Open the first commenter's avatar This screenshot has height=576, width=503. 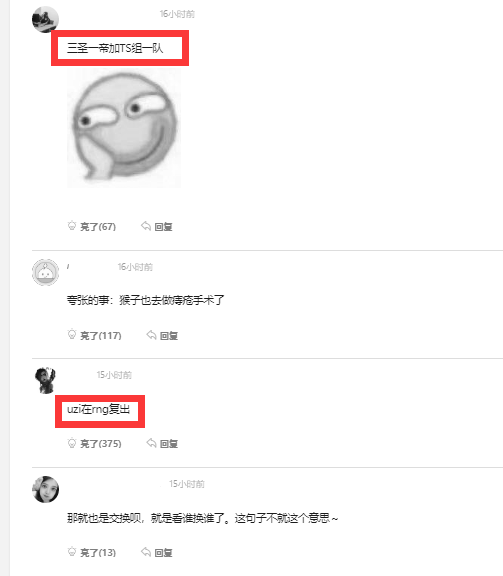point(45,19)
